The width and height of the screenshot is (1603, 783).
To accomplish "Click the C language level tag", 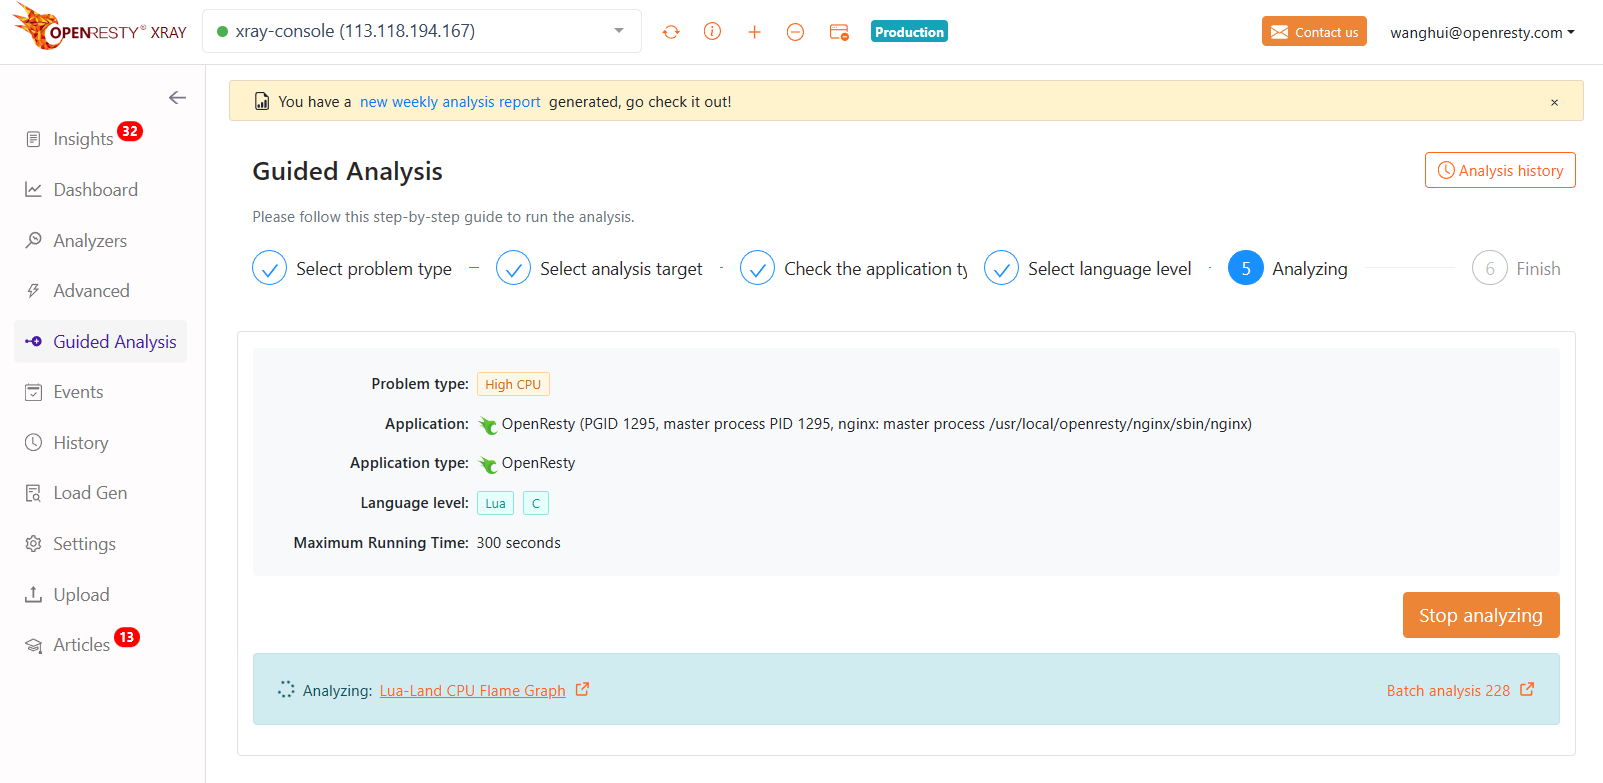I will [536, 503].
